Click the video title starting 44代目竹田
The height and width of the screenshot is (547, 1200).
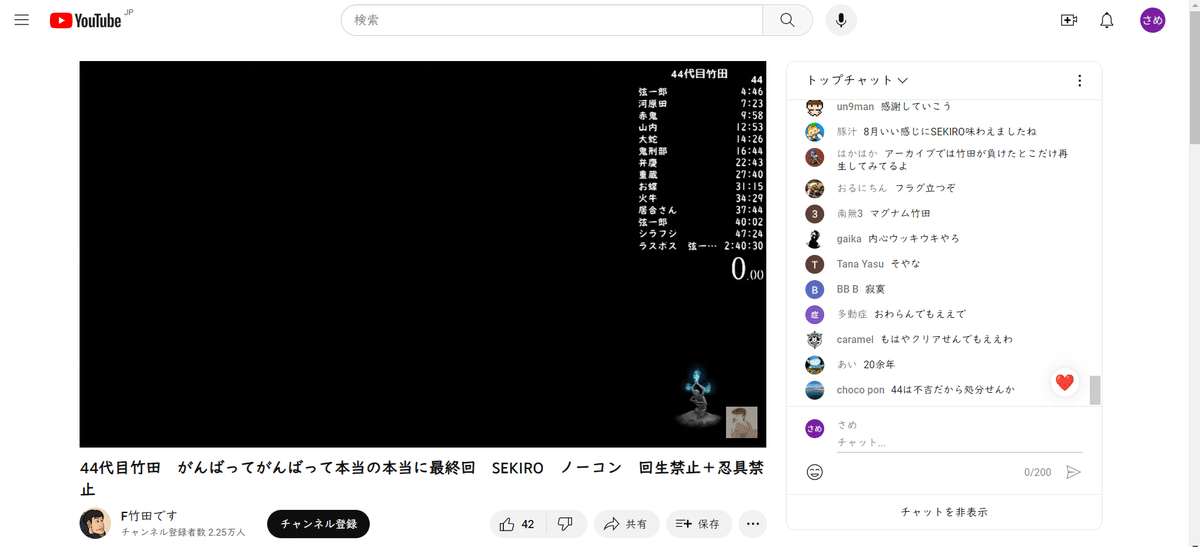[x=422, y=479]
